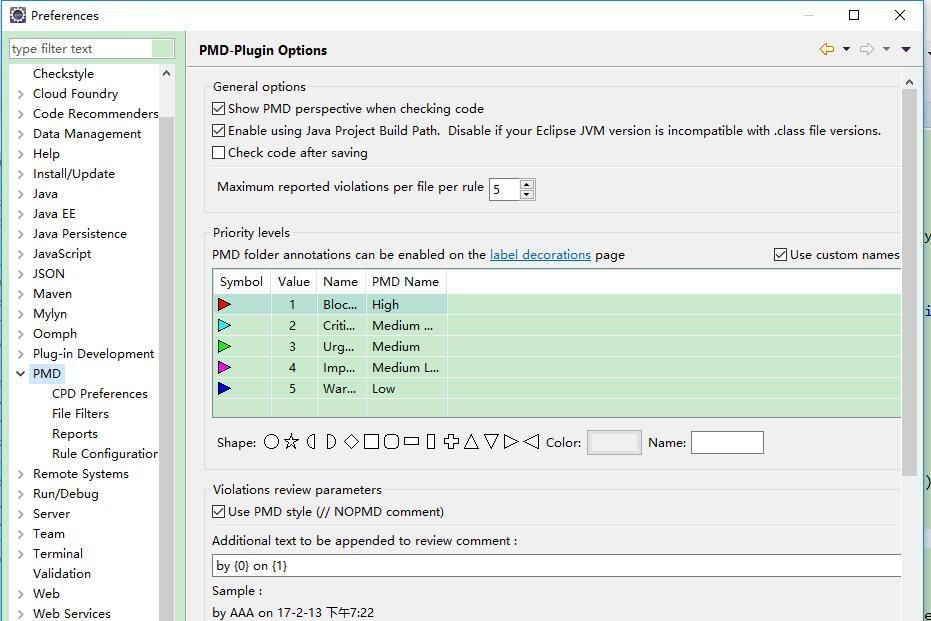Pick the downward triangle shape
931x621 pixels.
click(491, 442)
